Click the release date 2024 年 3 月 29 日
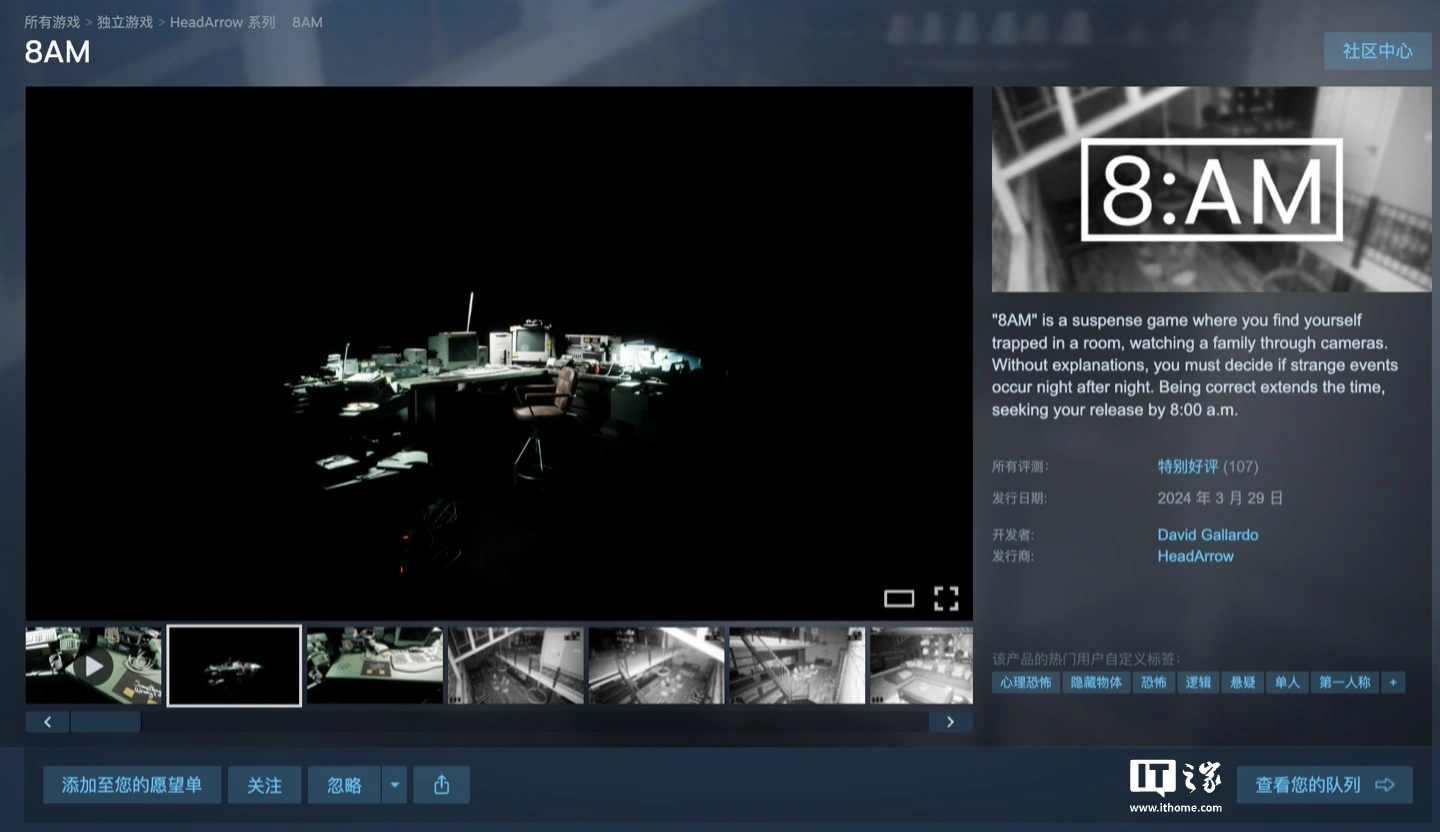Screen dimensions: 1440x832 [x=1220, y=497]
